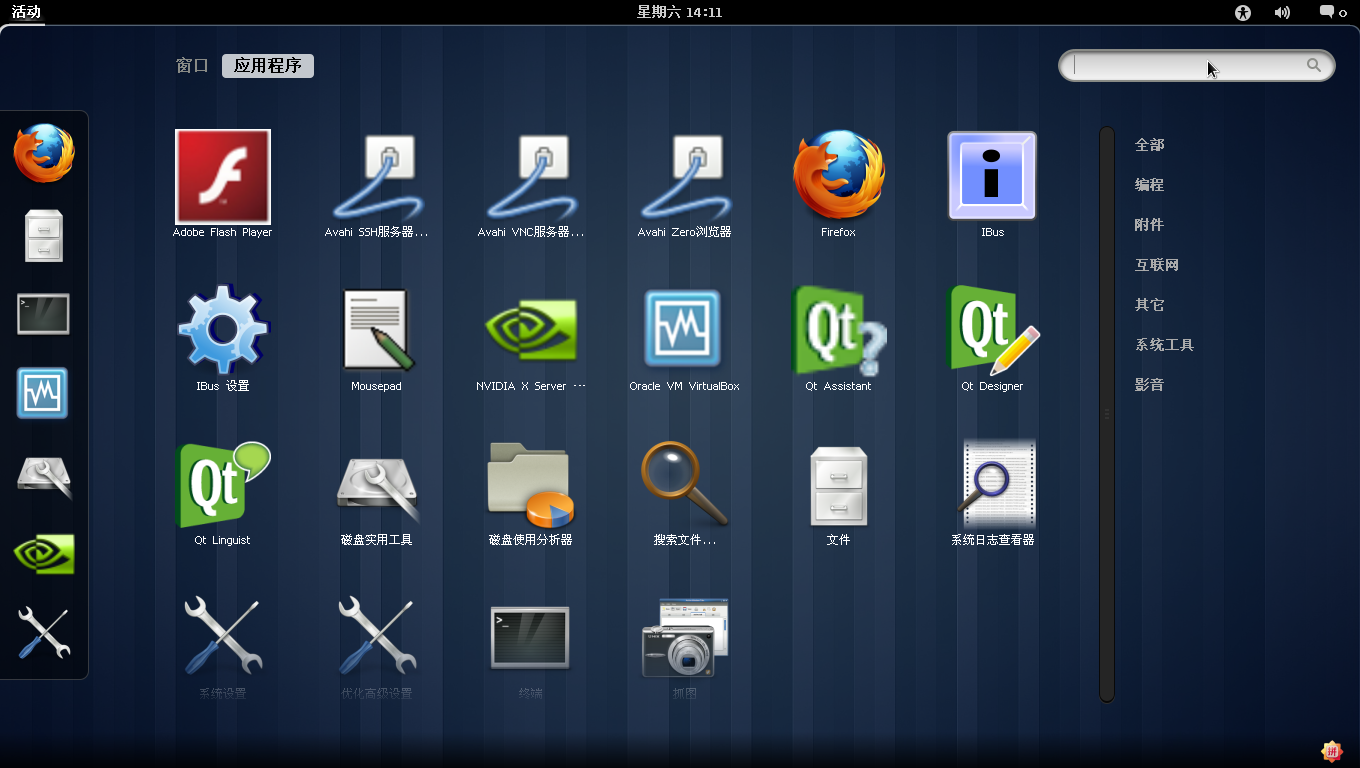Click the Firefox icon in the dash
This screenshot has width=1360, height=768.
point(44,153)
